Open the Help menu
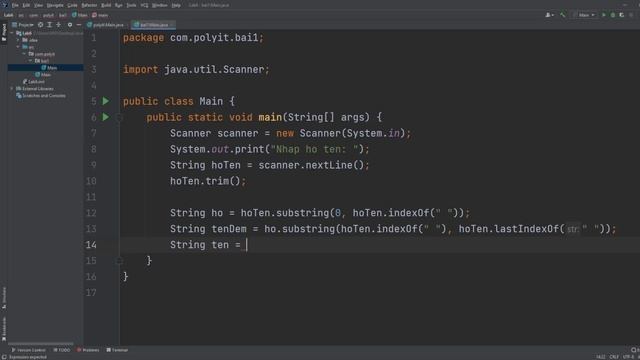 pyautogui.click(x=176, y=5)
